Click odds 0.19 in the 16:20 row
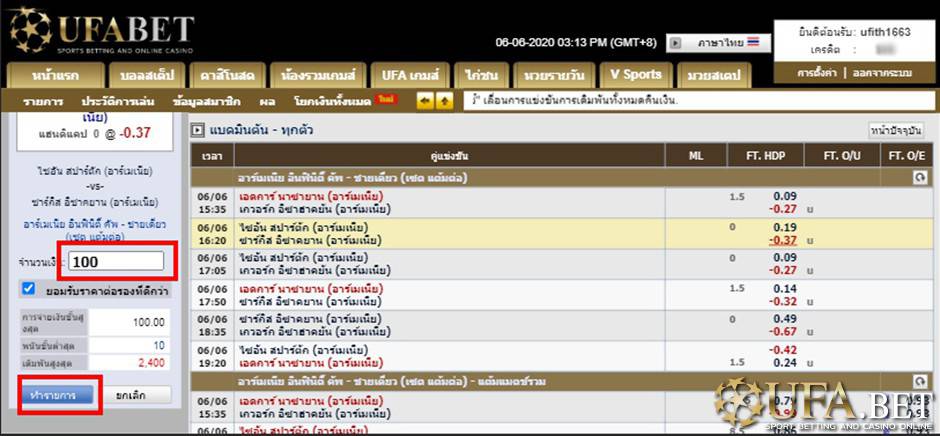This screenshot has width=940, height=436. 785,227
